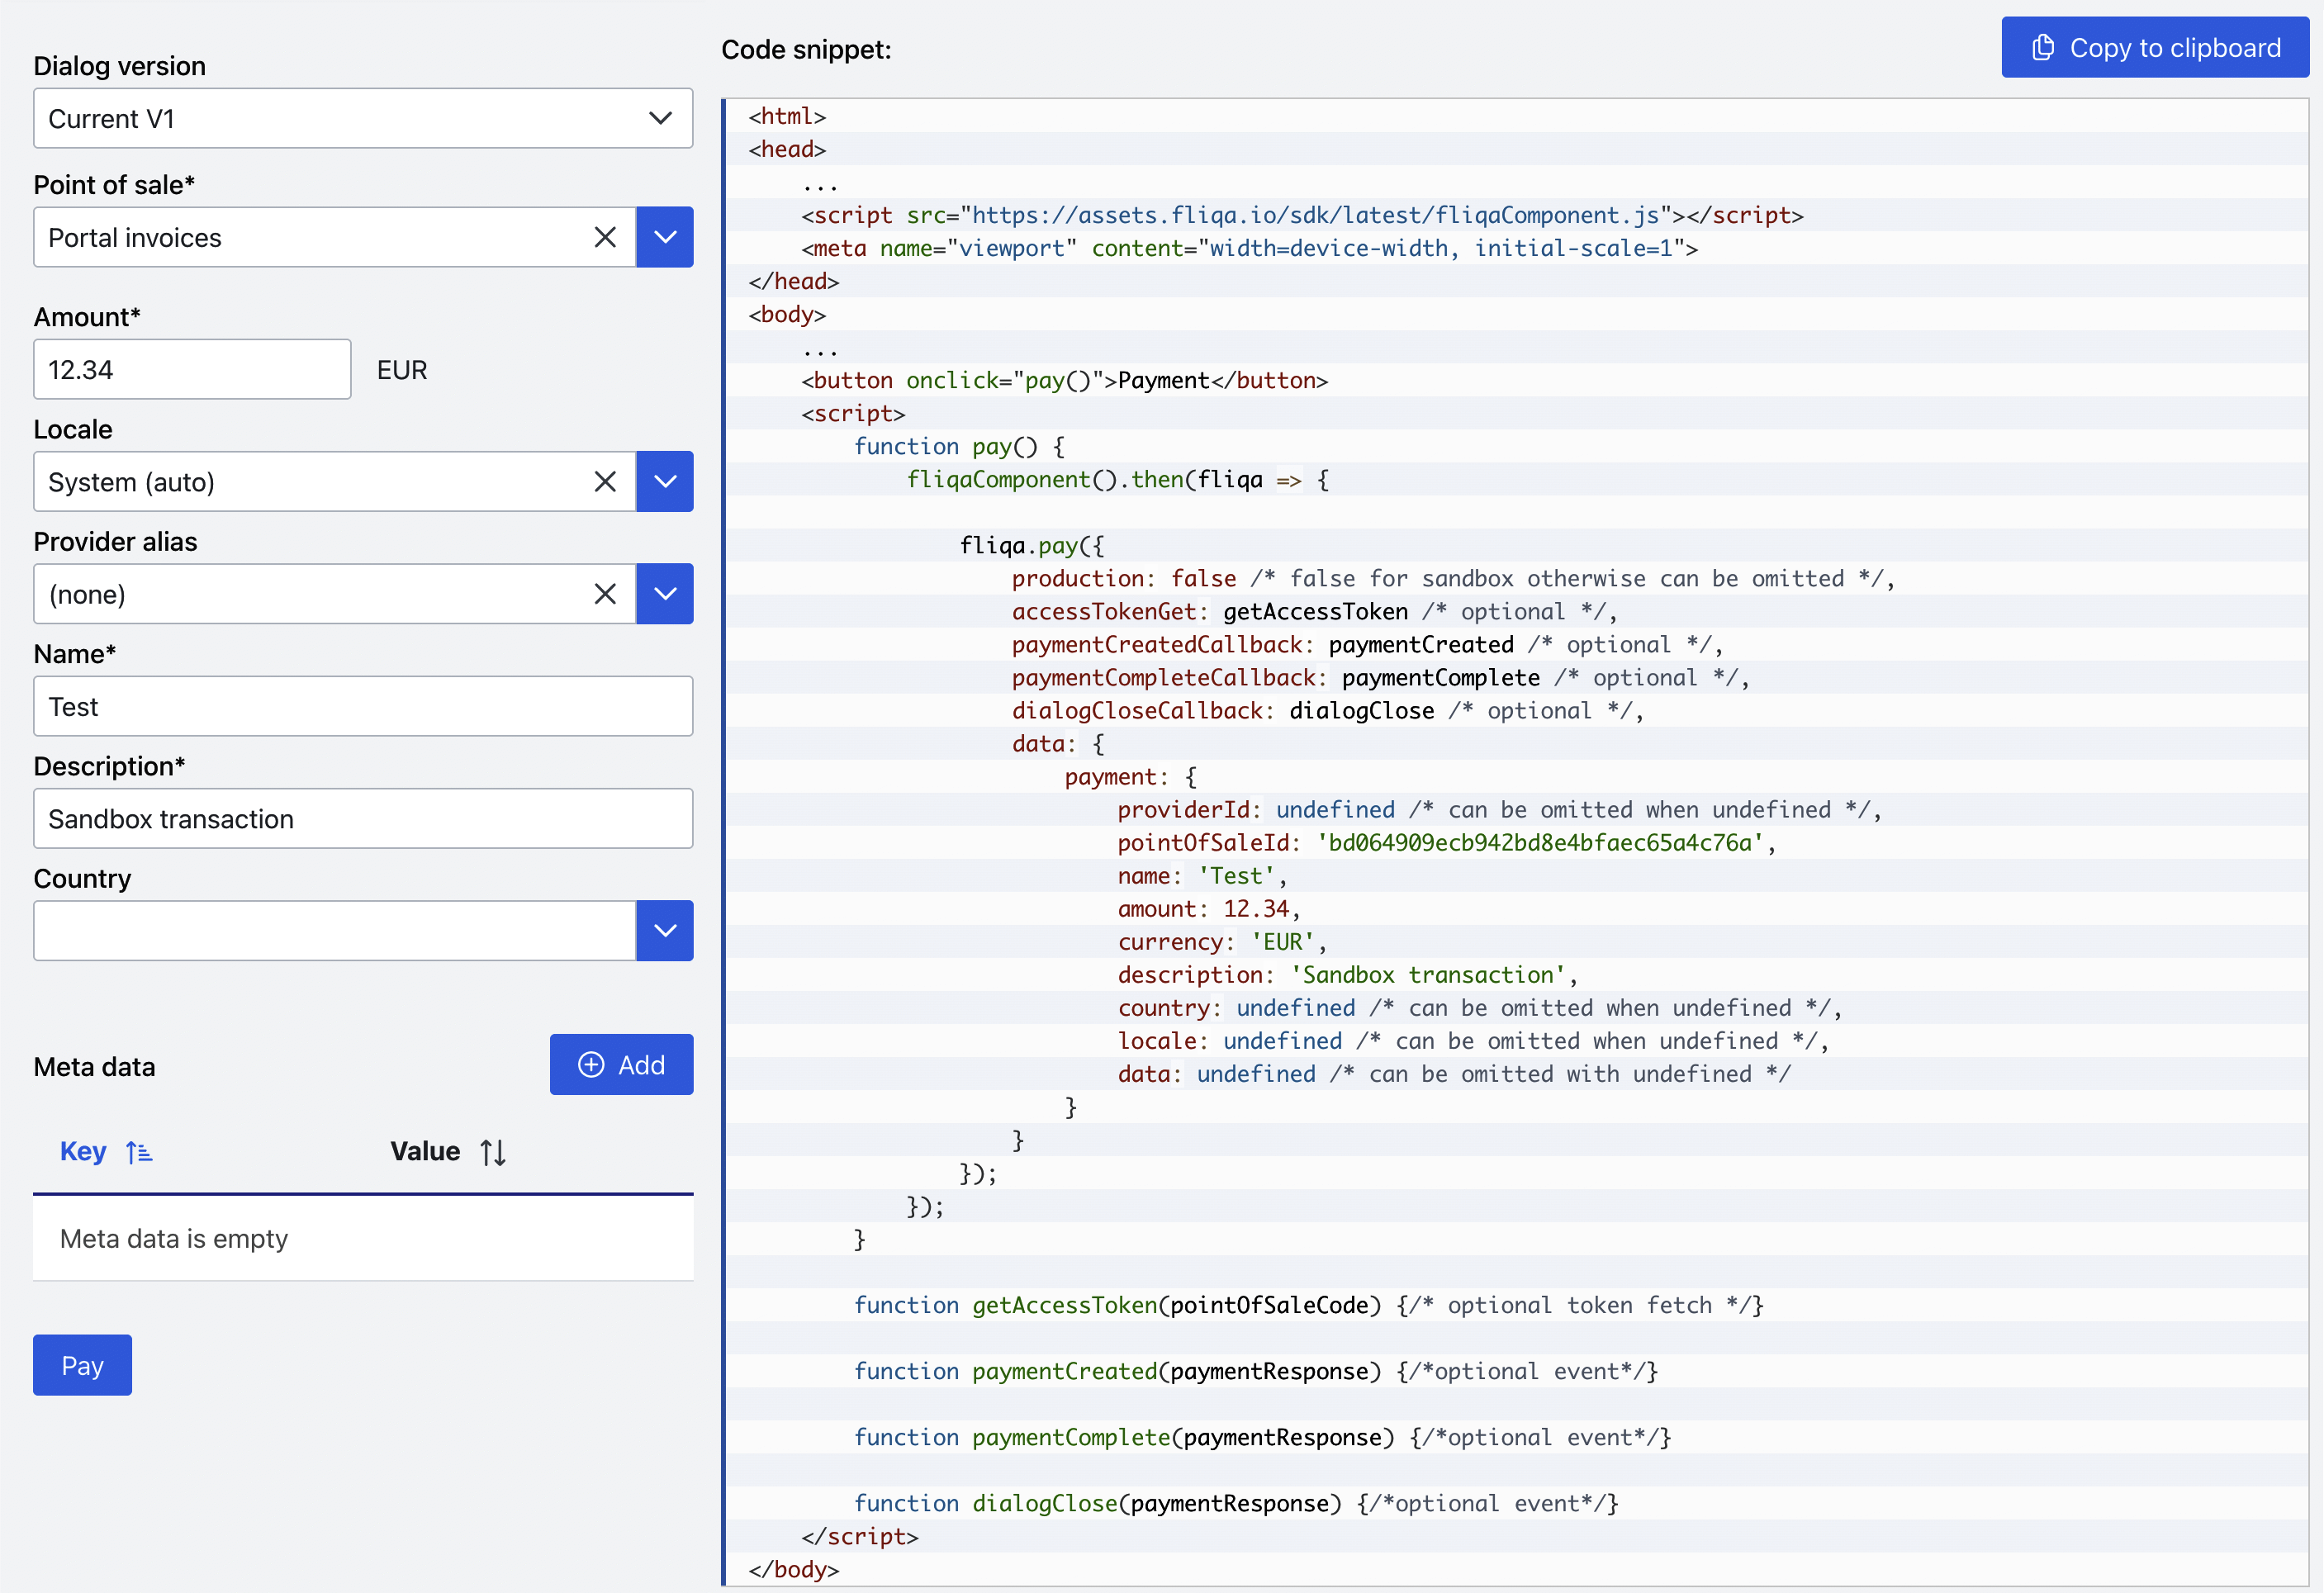2324x1593 pixels.
Task: Click the clipboard icon in Copy button
Action: pos(2043,47)
